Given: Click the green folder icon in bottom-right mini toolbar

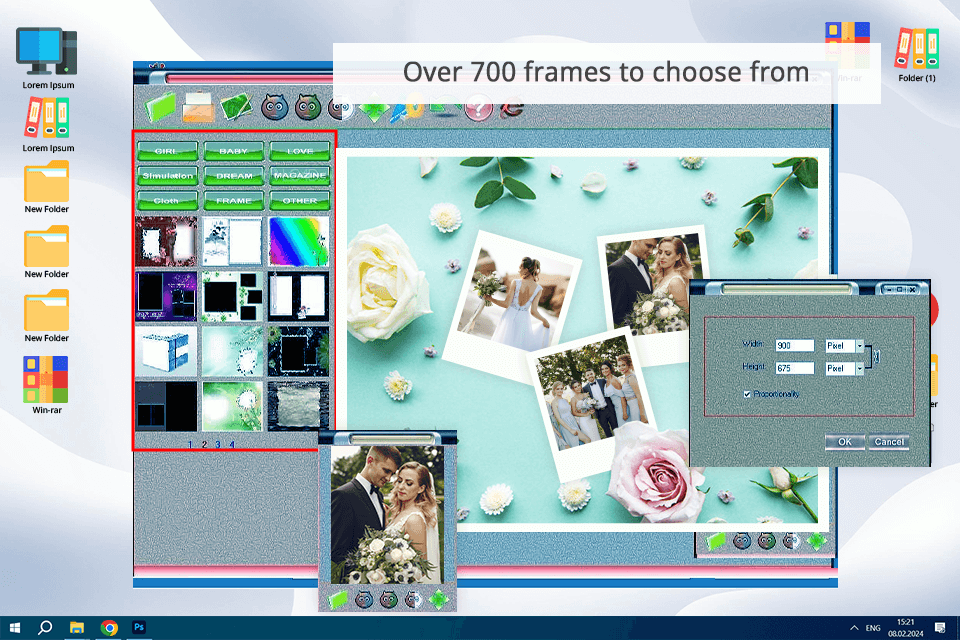Looking at the screenshot, I should pyautogui.click(x=715, y=541).
